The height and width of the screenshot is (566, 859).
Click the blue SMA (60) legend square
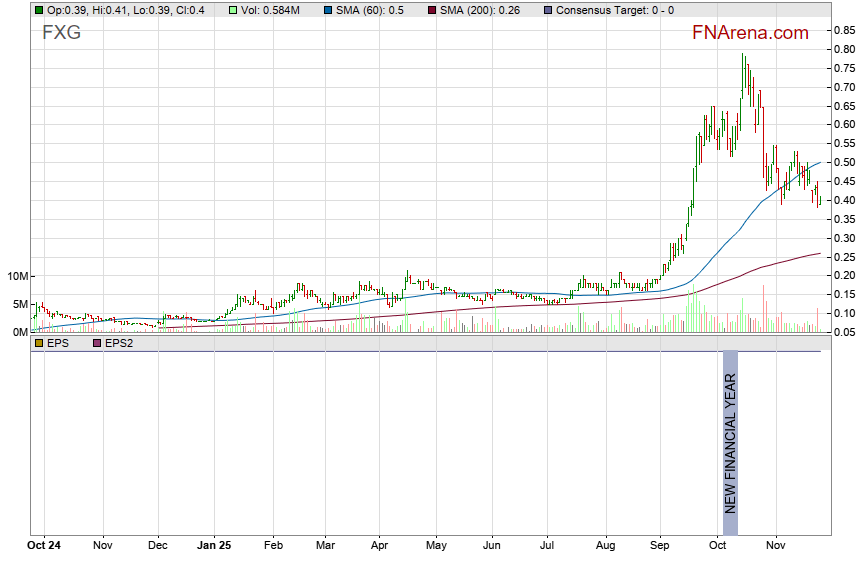click(327, 10)
